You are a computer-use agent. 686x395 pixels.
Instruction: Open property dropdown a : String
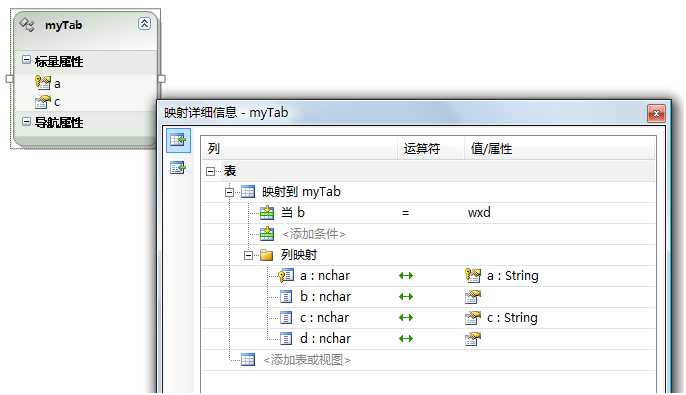tap(513, 276)
